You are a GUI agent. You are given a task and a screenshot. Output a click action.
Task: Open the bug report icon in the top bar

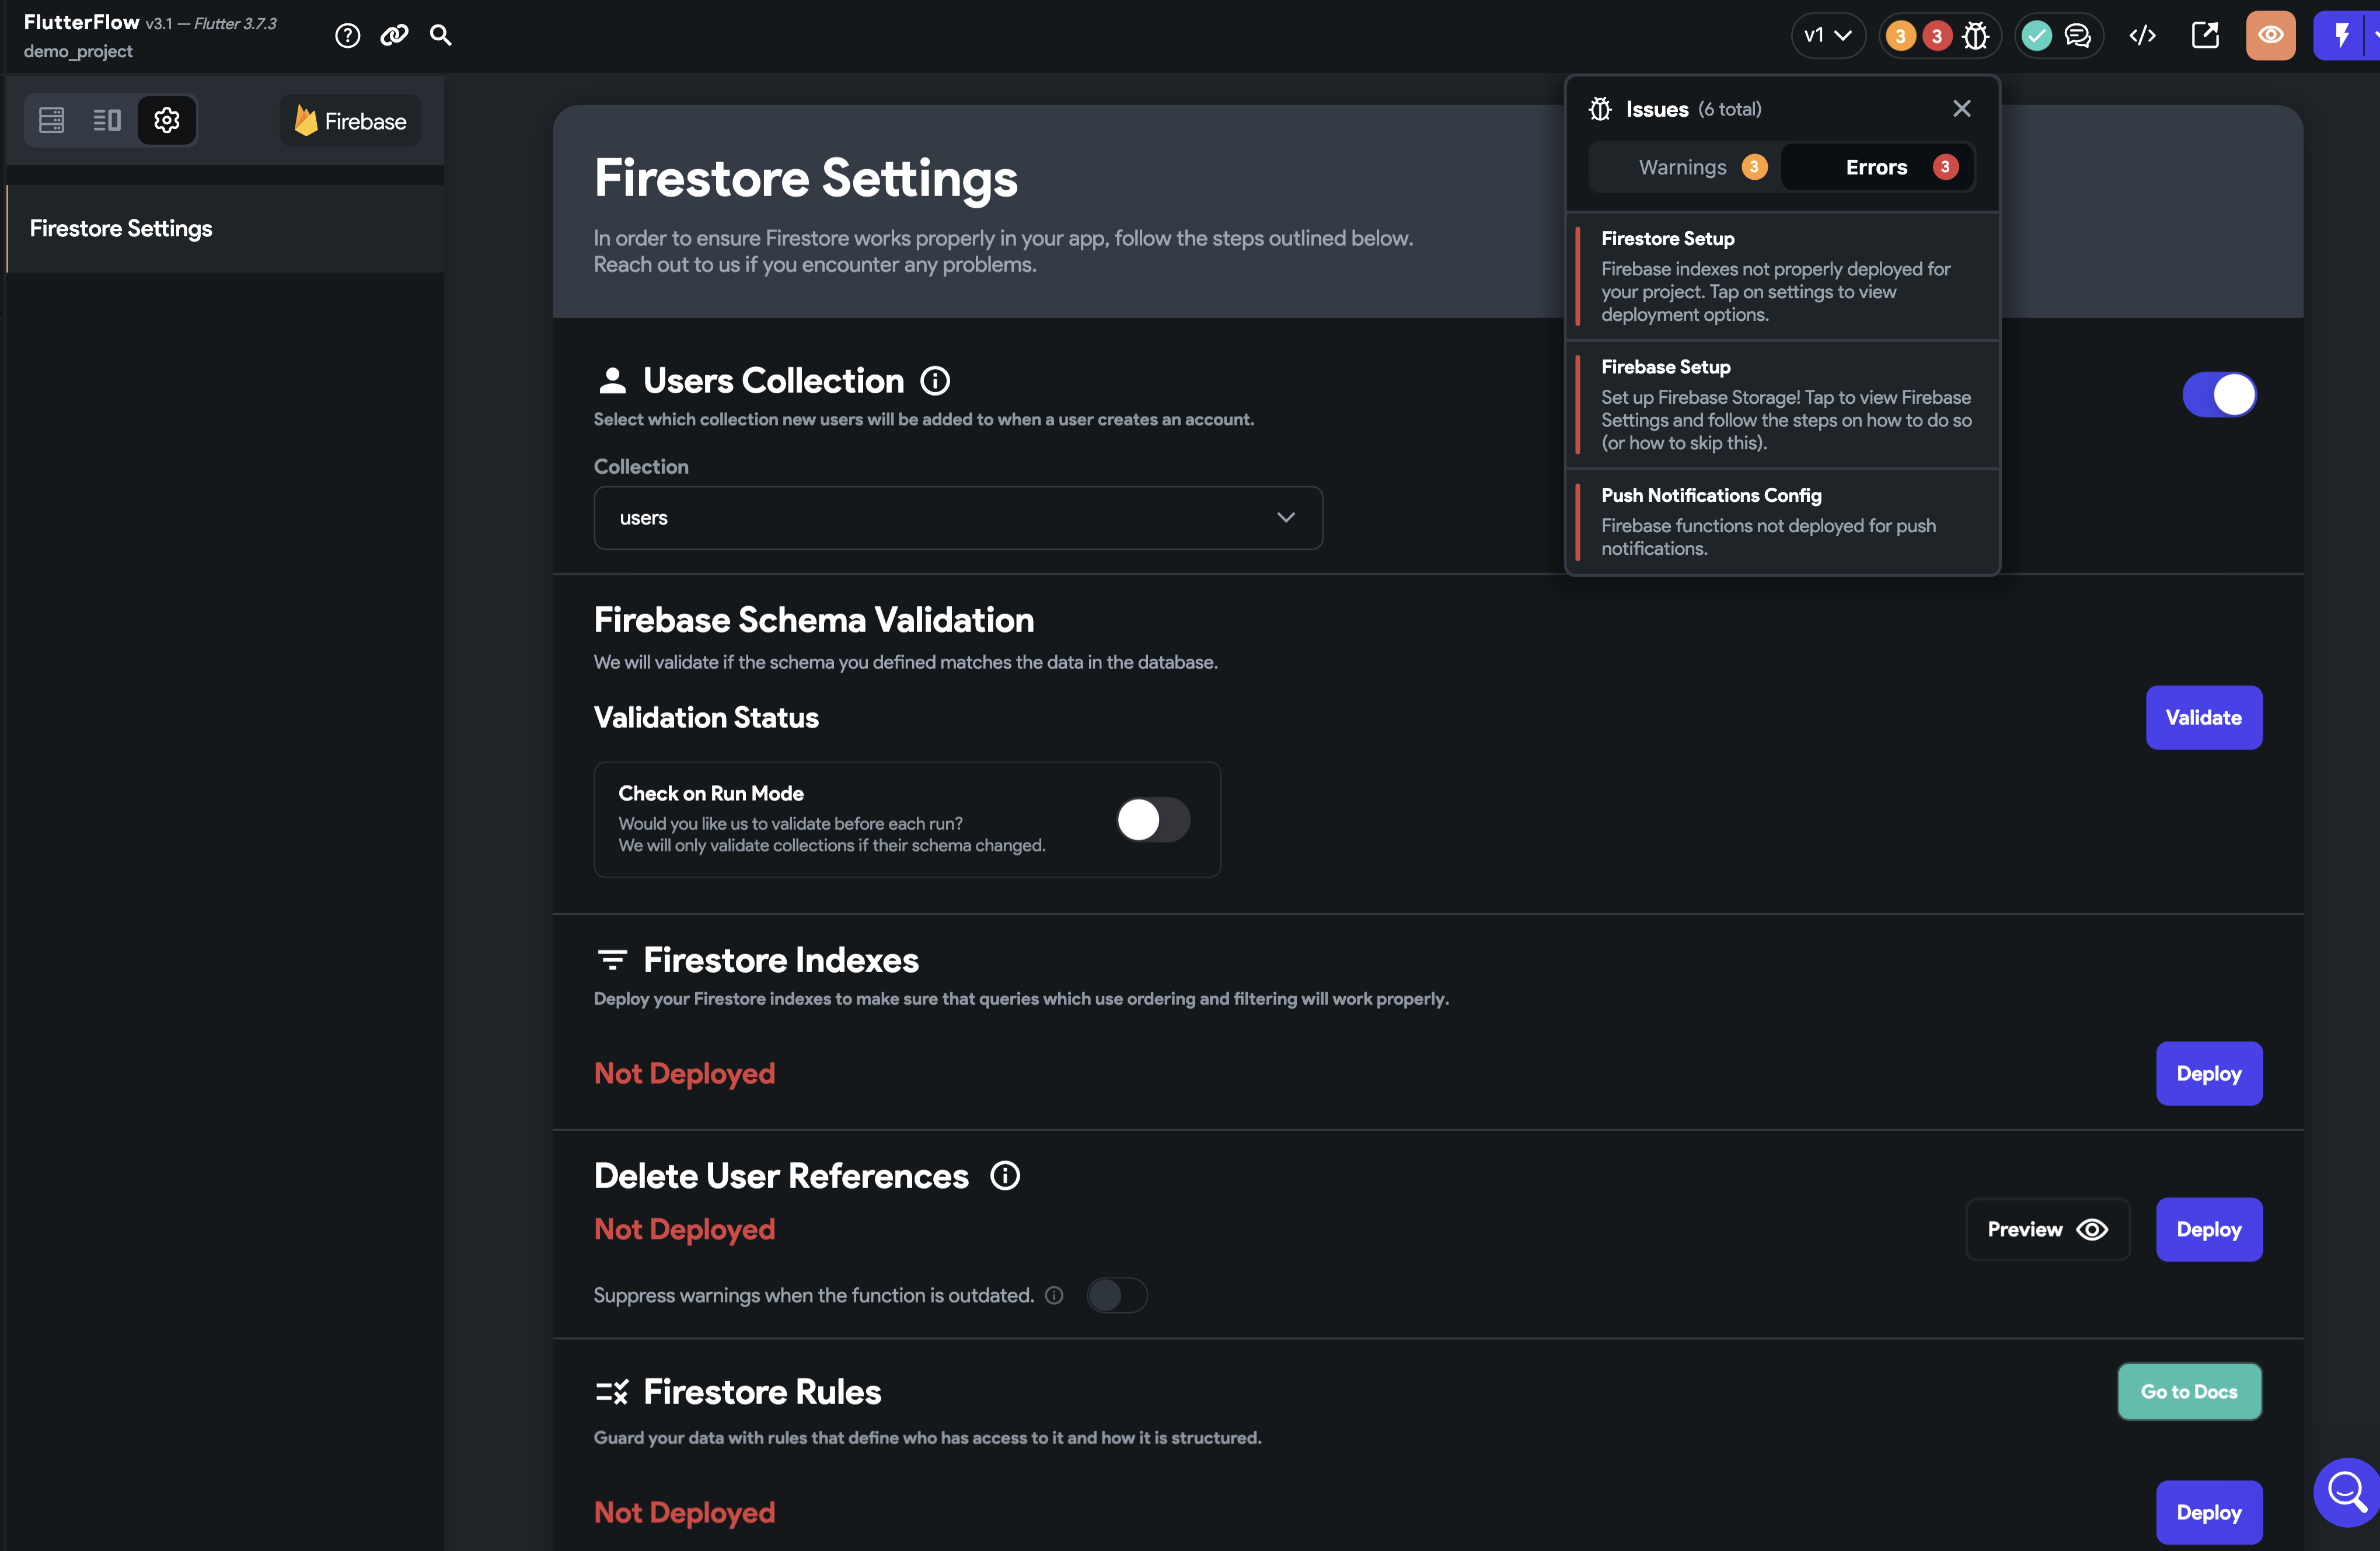(1977, 35)
